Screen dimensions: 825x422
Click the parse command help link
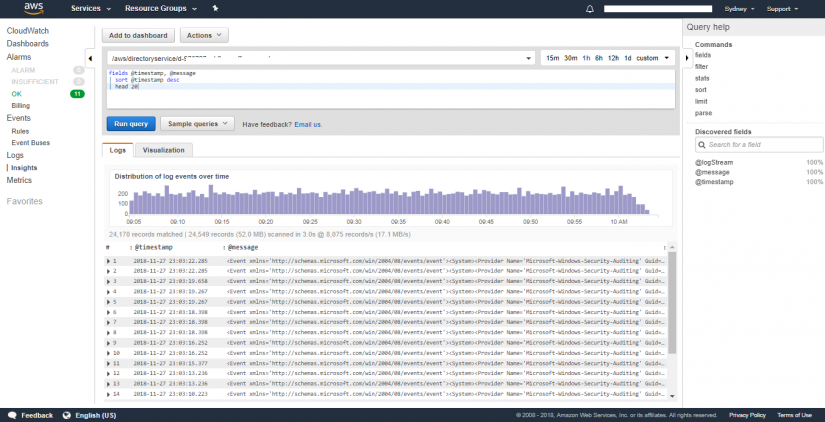tap(703, 113)
